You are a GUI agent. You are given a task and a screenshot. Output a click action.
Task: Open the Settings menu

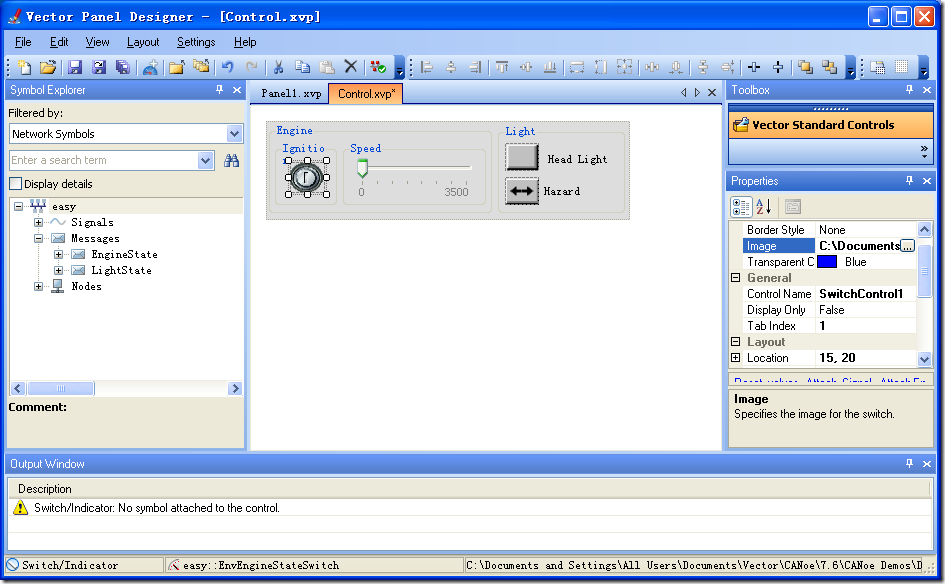[x=196, y=42]
